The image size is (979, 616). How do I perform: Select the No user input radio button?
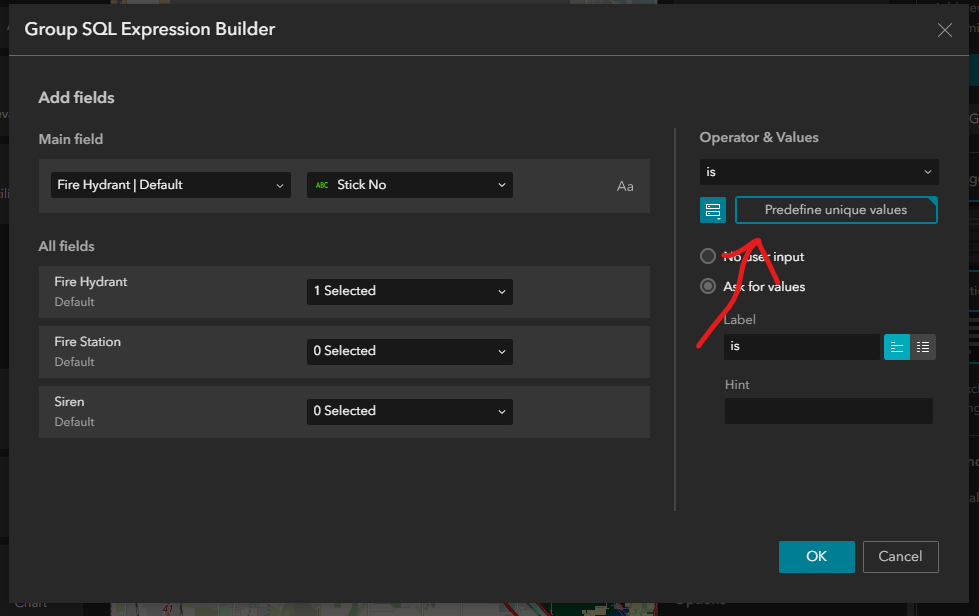708,256
